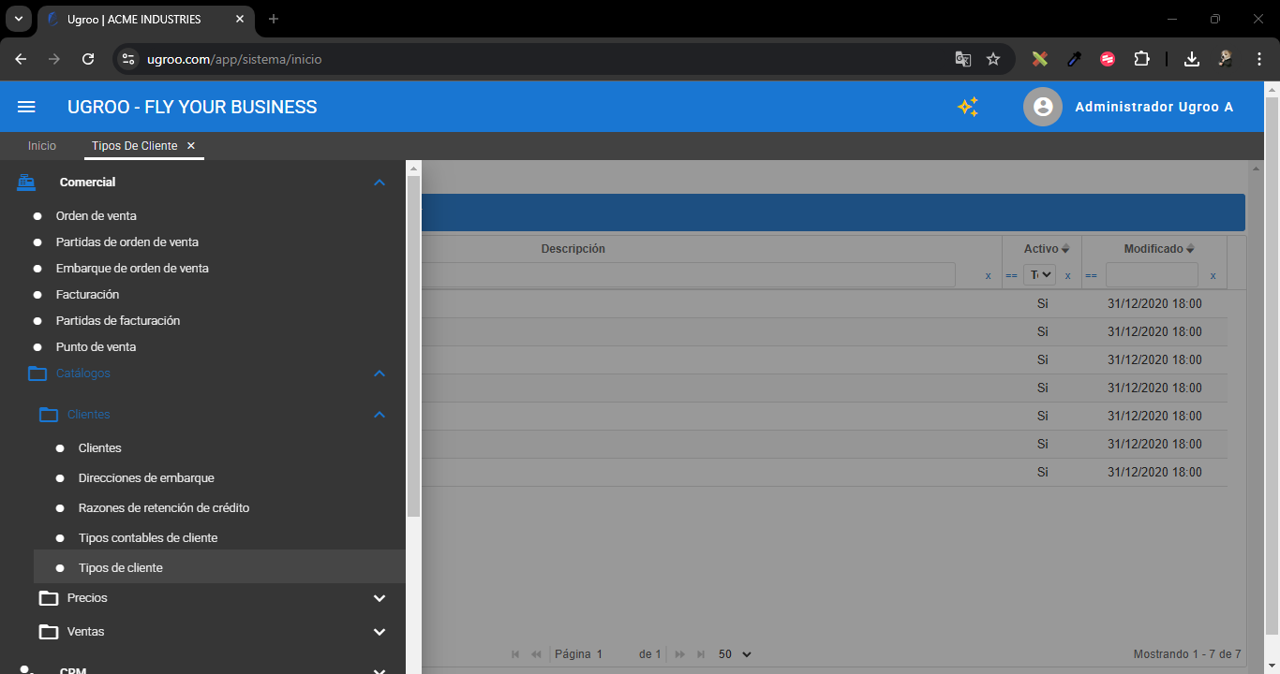Open the Activo filter dropdown
Image resolution: width=1280 pixels, height=674 pixels.
pos(1040,275)
